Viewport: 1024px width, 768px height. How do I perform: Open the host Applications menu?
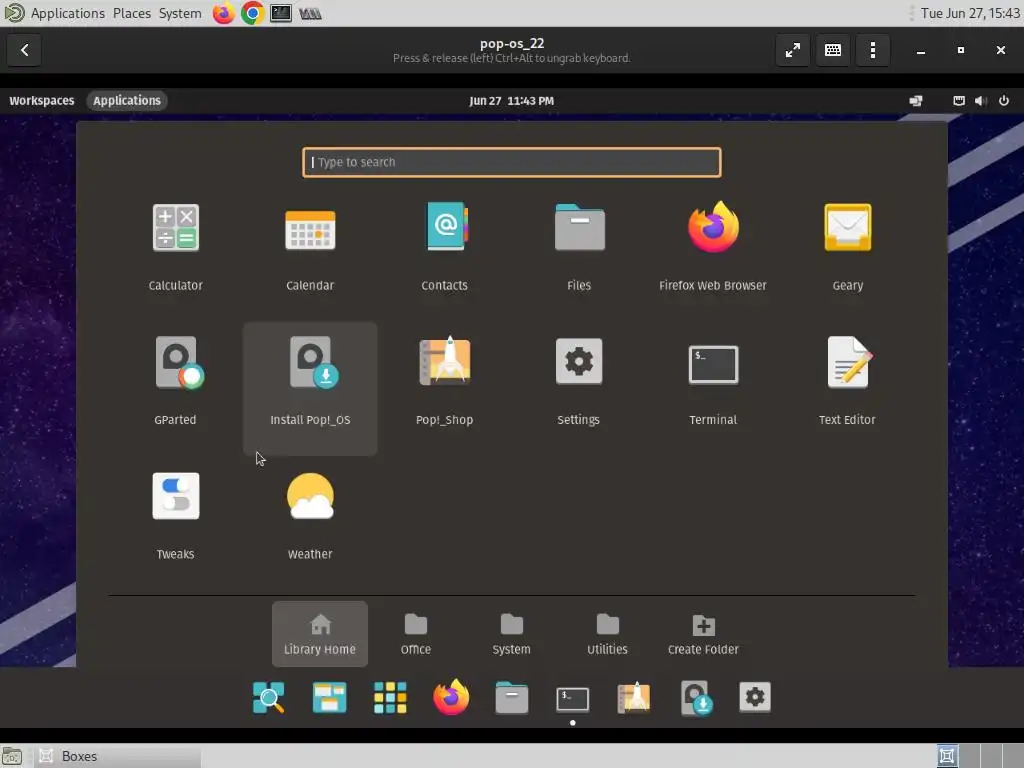click(x=67, y=13)
